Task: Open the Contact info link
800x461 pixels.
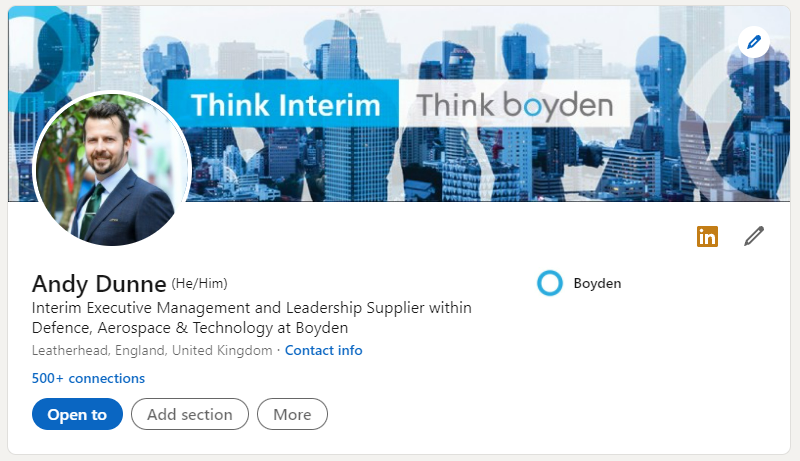Action: coord(323,351)
